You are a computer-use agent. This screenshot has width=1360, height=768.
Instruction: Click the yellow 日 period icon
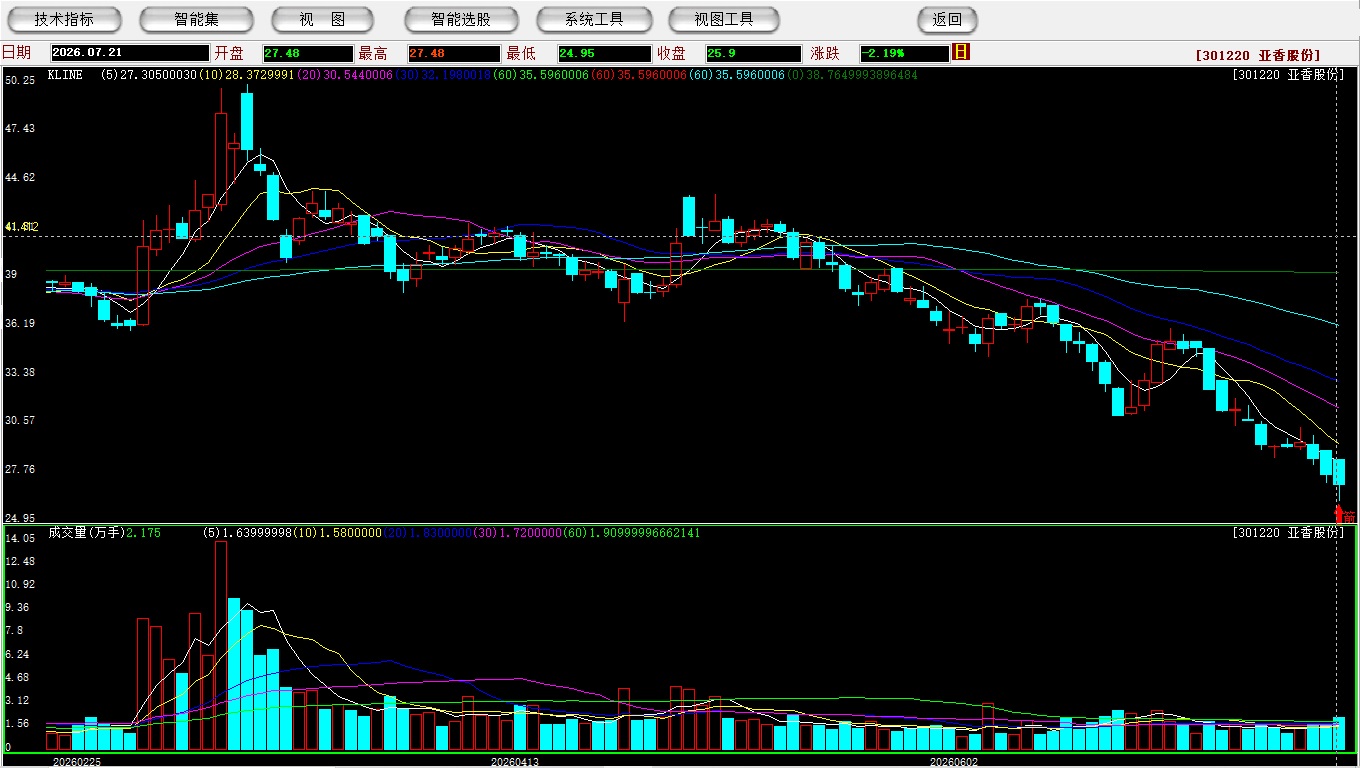pos(961,52)
